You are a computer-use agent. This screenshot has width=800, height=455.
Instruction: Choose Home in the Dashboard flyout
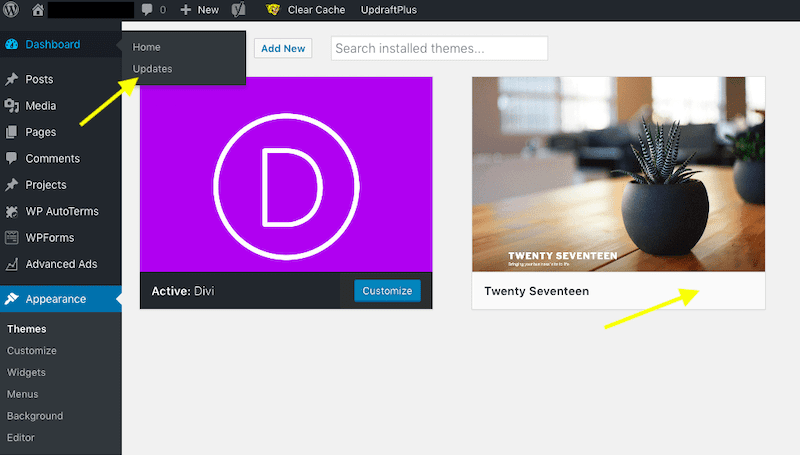tap(146, 47)
